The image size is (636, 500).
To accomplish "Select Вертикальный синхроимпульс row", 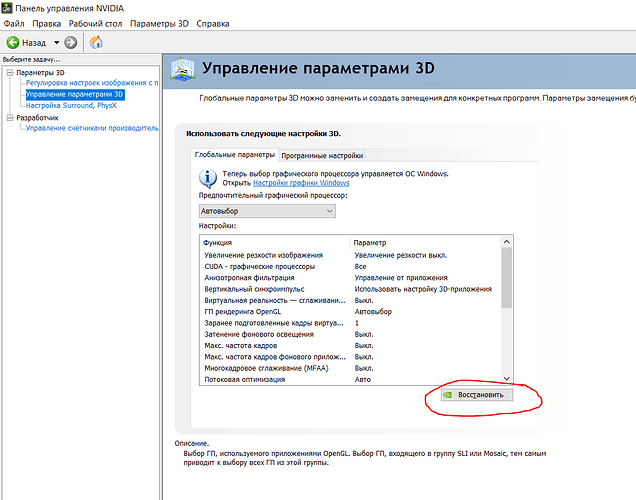I will (350, 289).
